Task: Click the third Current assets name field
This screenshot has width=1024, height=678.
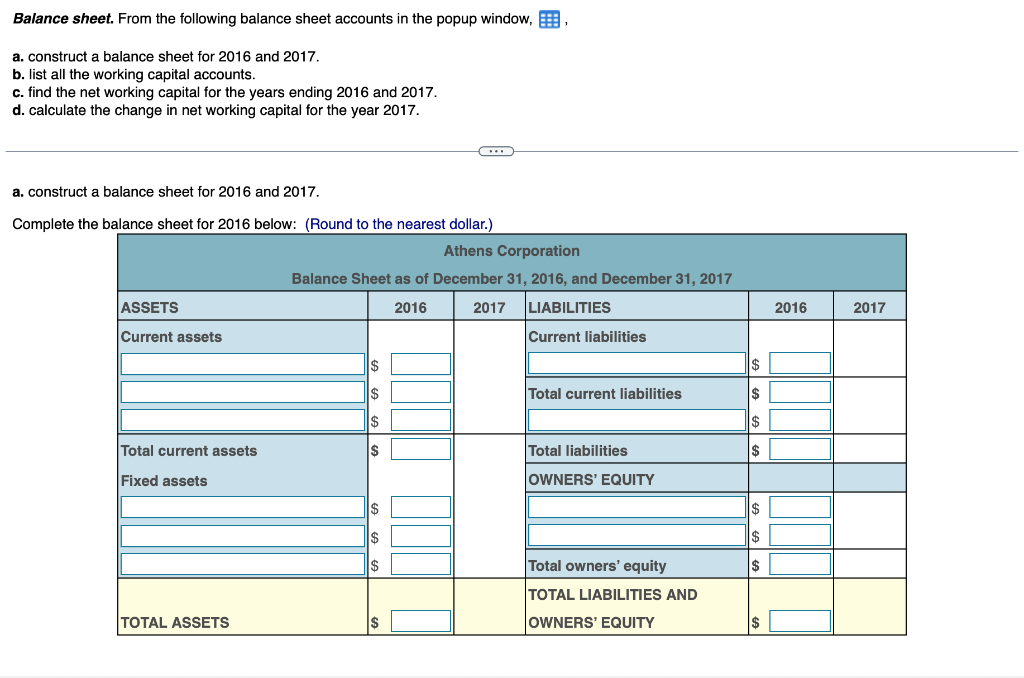Action: click(x=240, y=419)
